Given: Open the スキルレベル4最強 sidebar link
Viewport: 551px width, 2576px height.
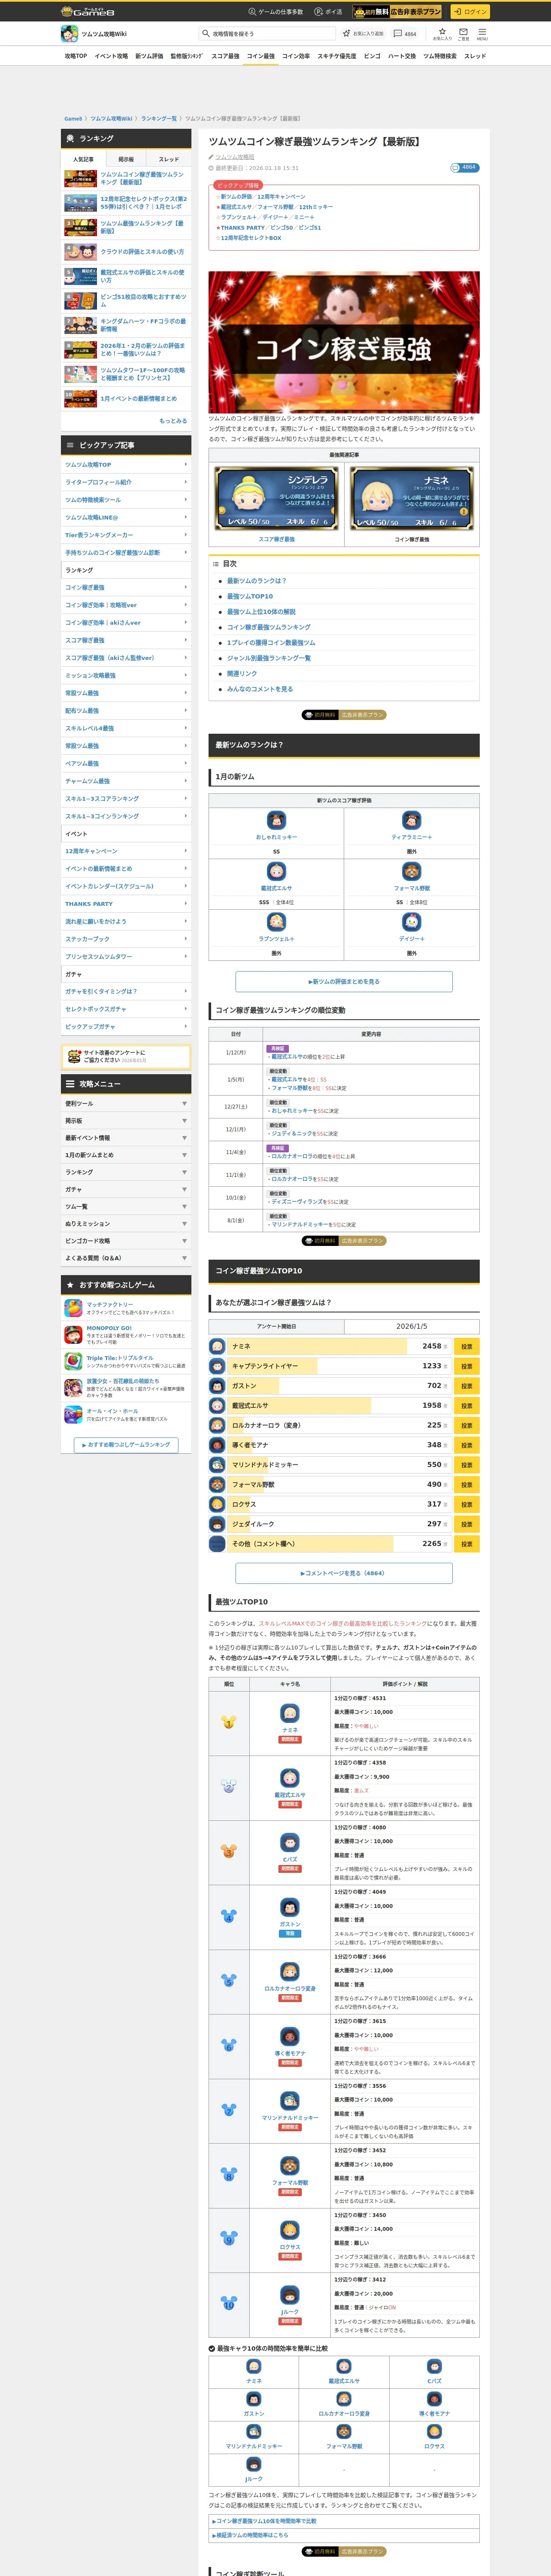Looking at the screenshot, I should click(x=126, y=728).
